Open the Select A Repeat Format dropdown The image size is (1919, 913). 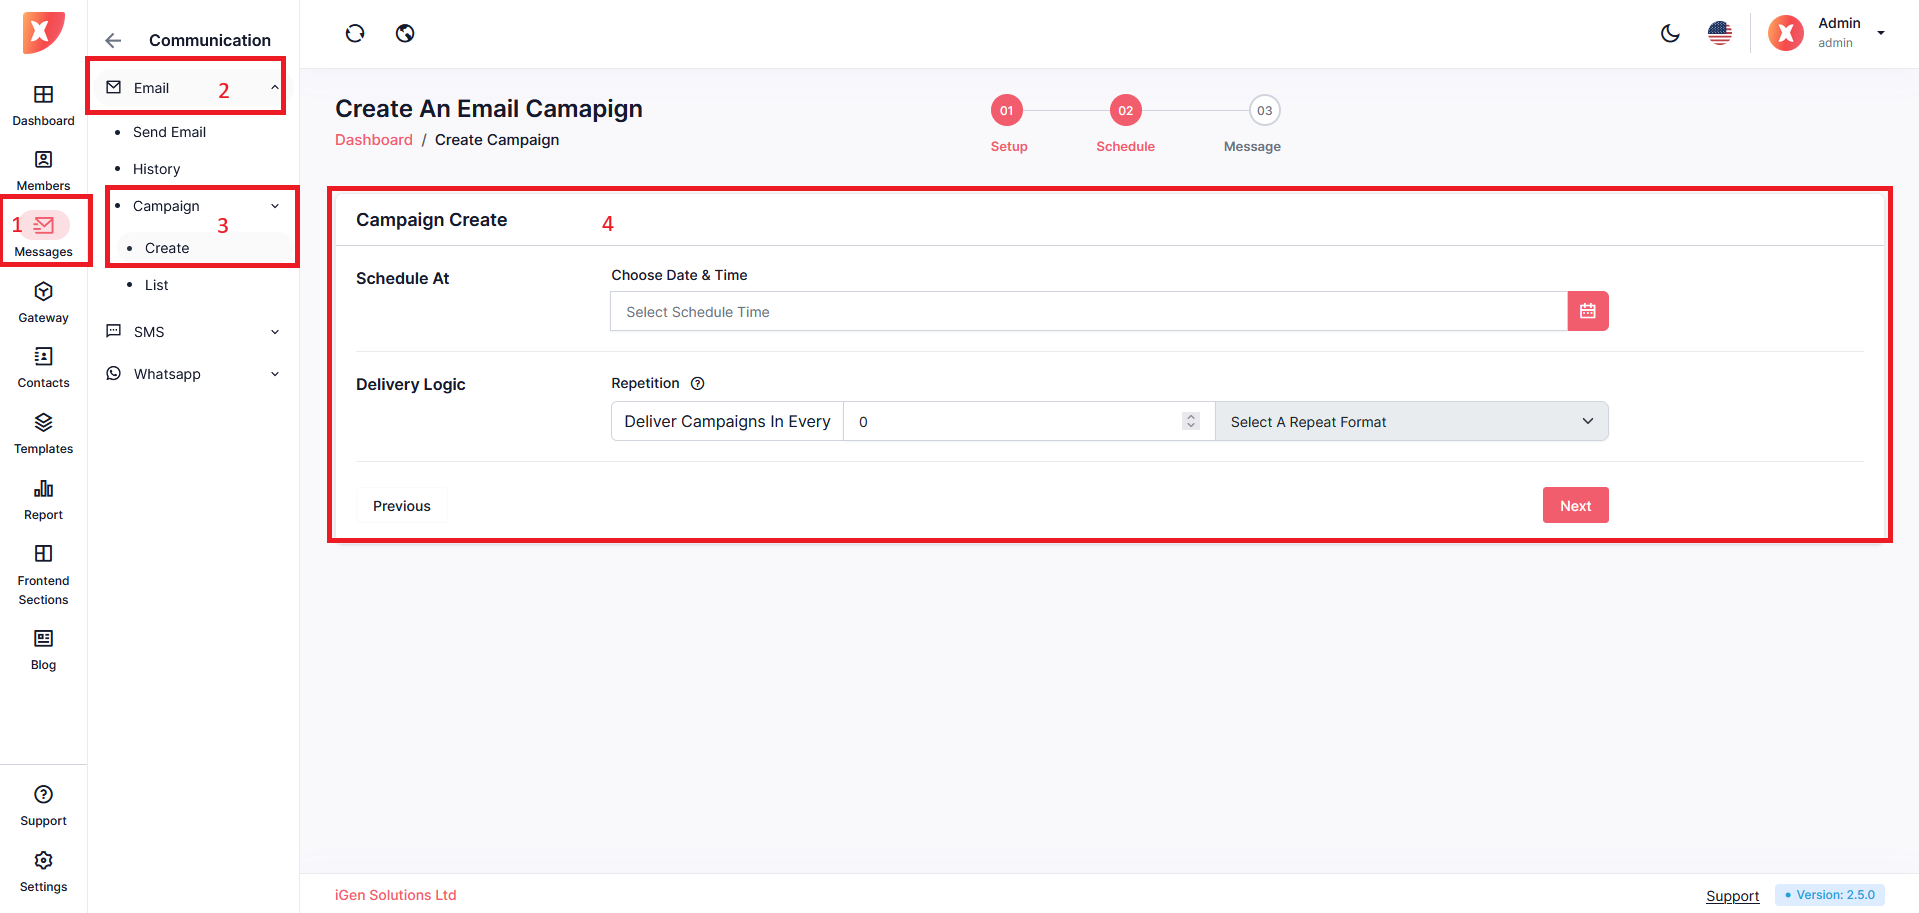pyautogui.click(x=1411, y=422)
